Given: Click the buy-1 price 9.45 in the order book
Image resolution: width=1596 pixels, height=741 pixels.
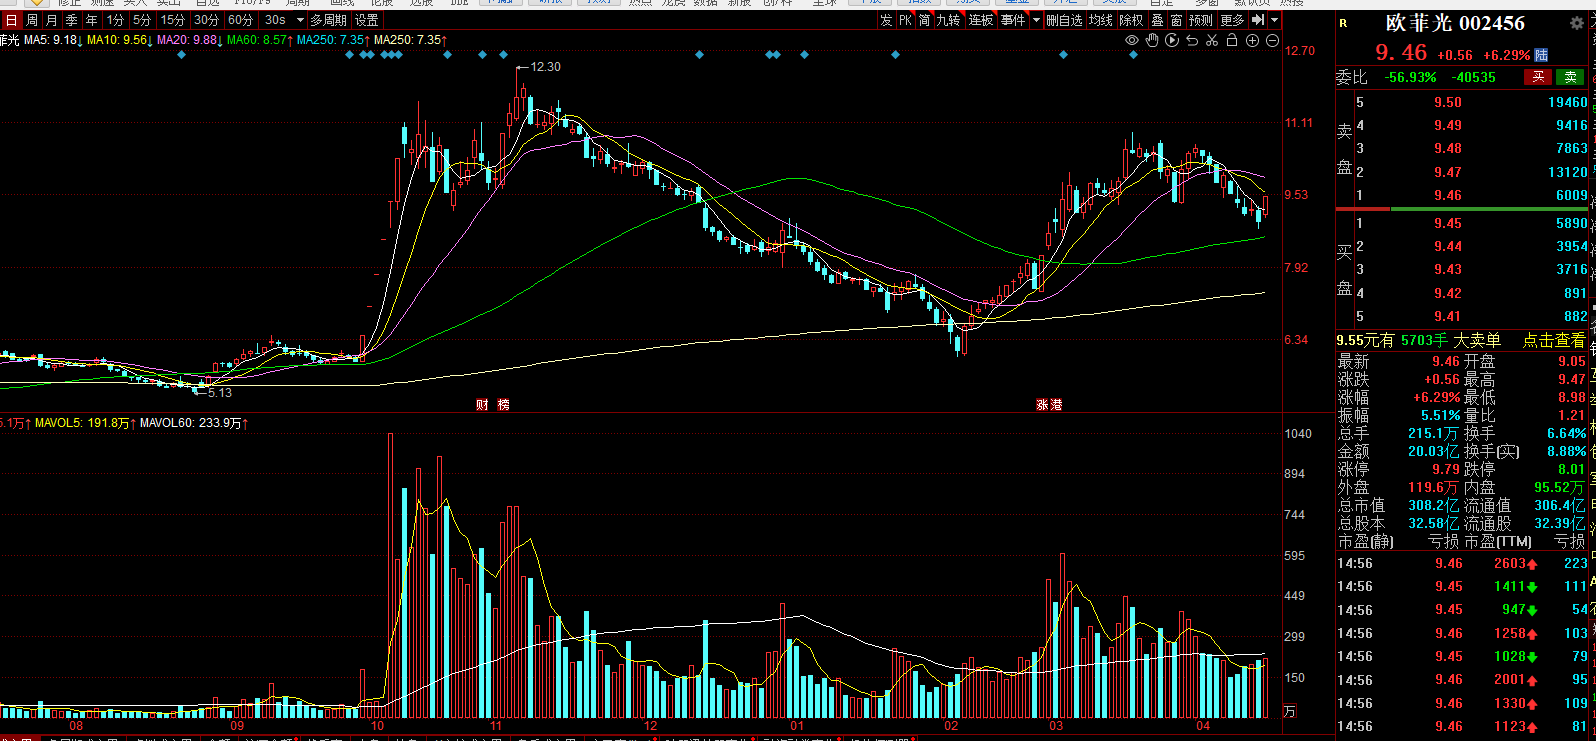Looking at the screenshot, I should pyautogui.click(x=1448, y=223).
